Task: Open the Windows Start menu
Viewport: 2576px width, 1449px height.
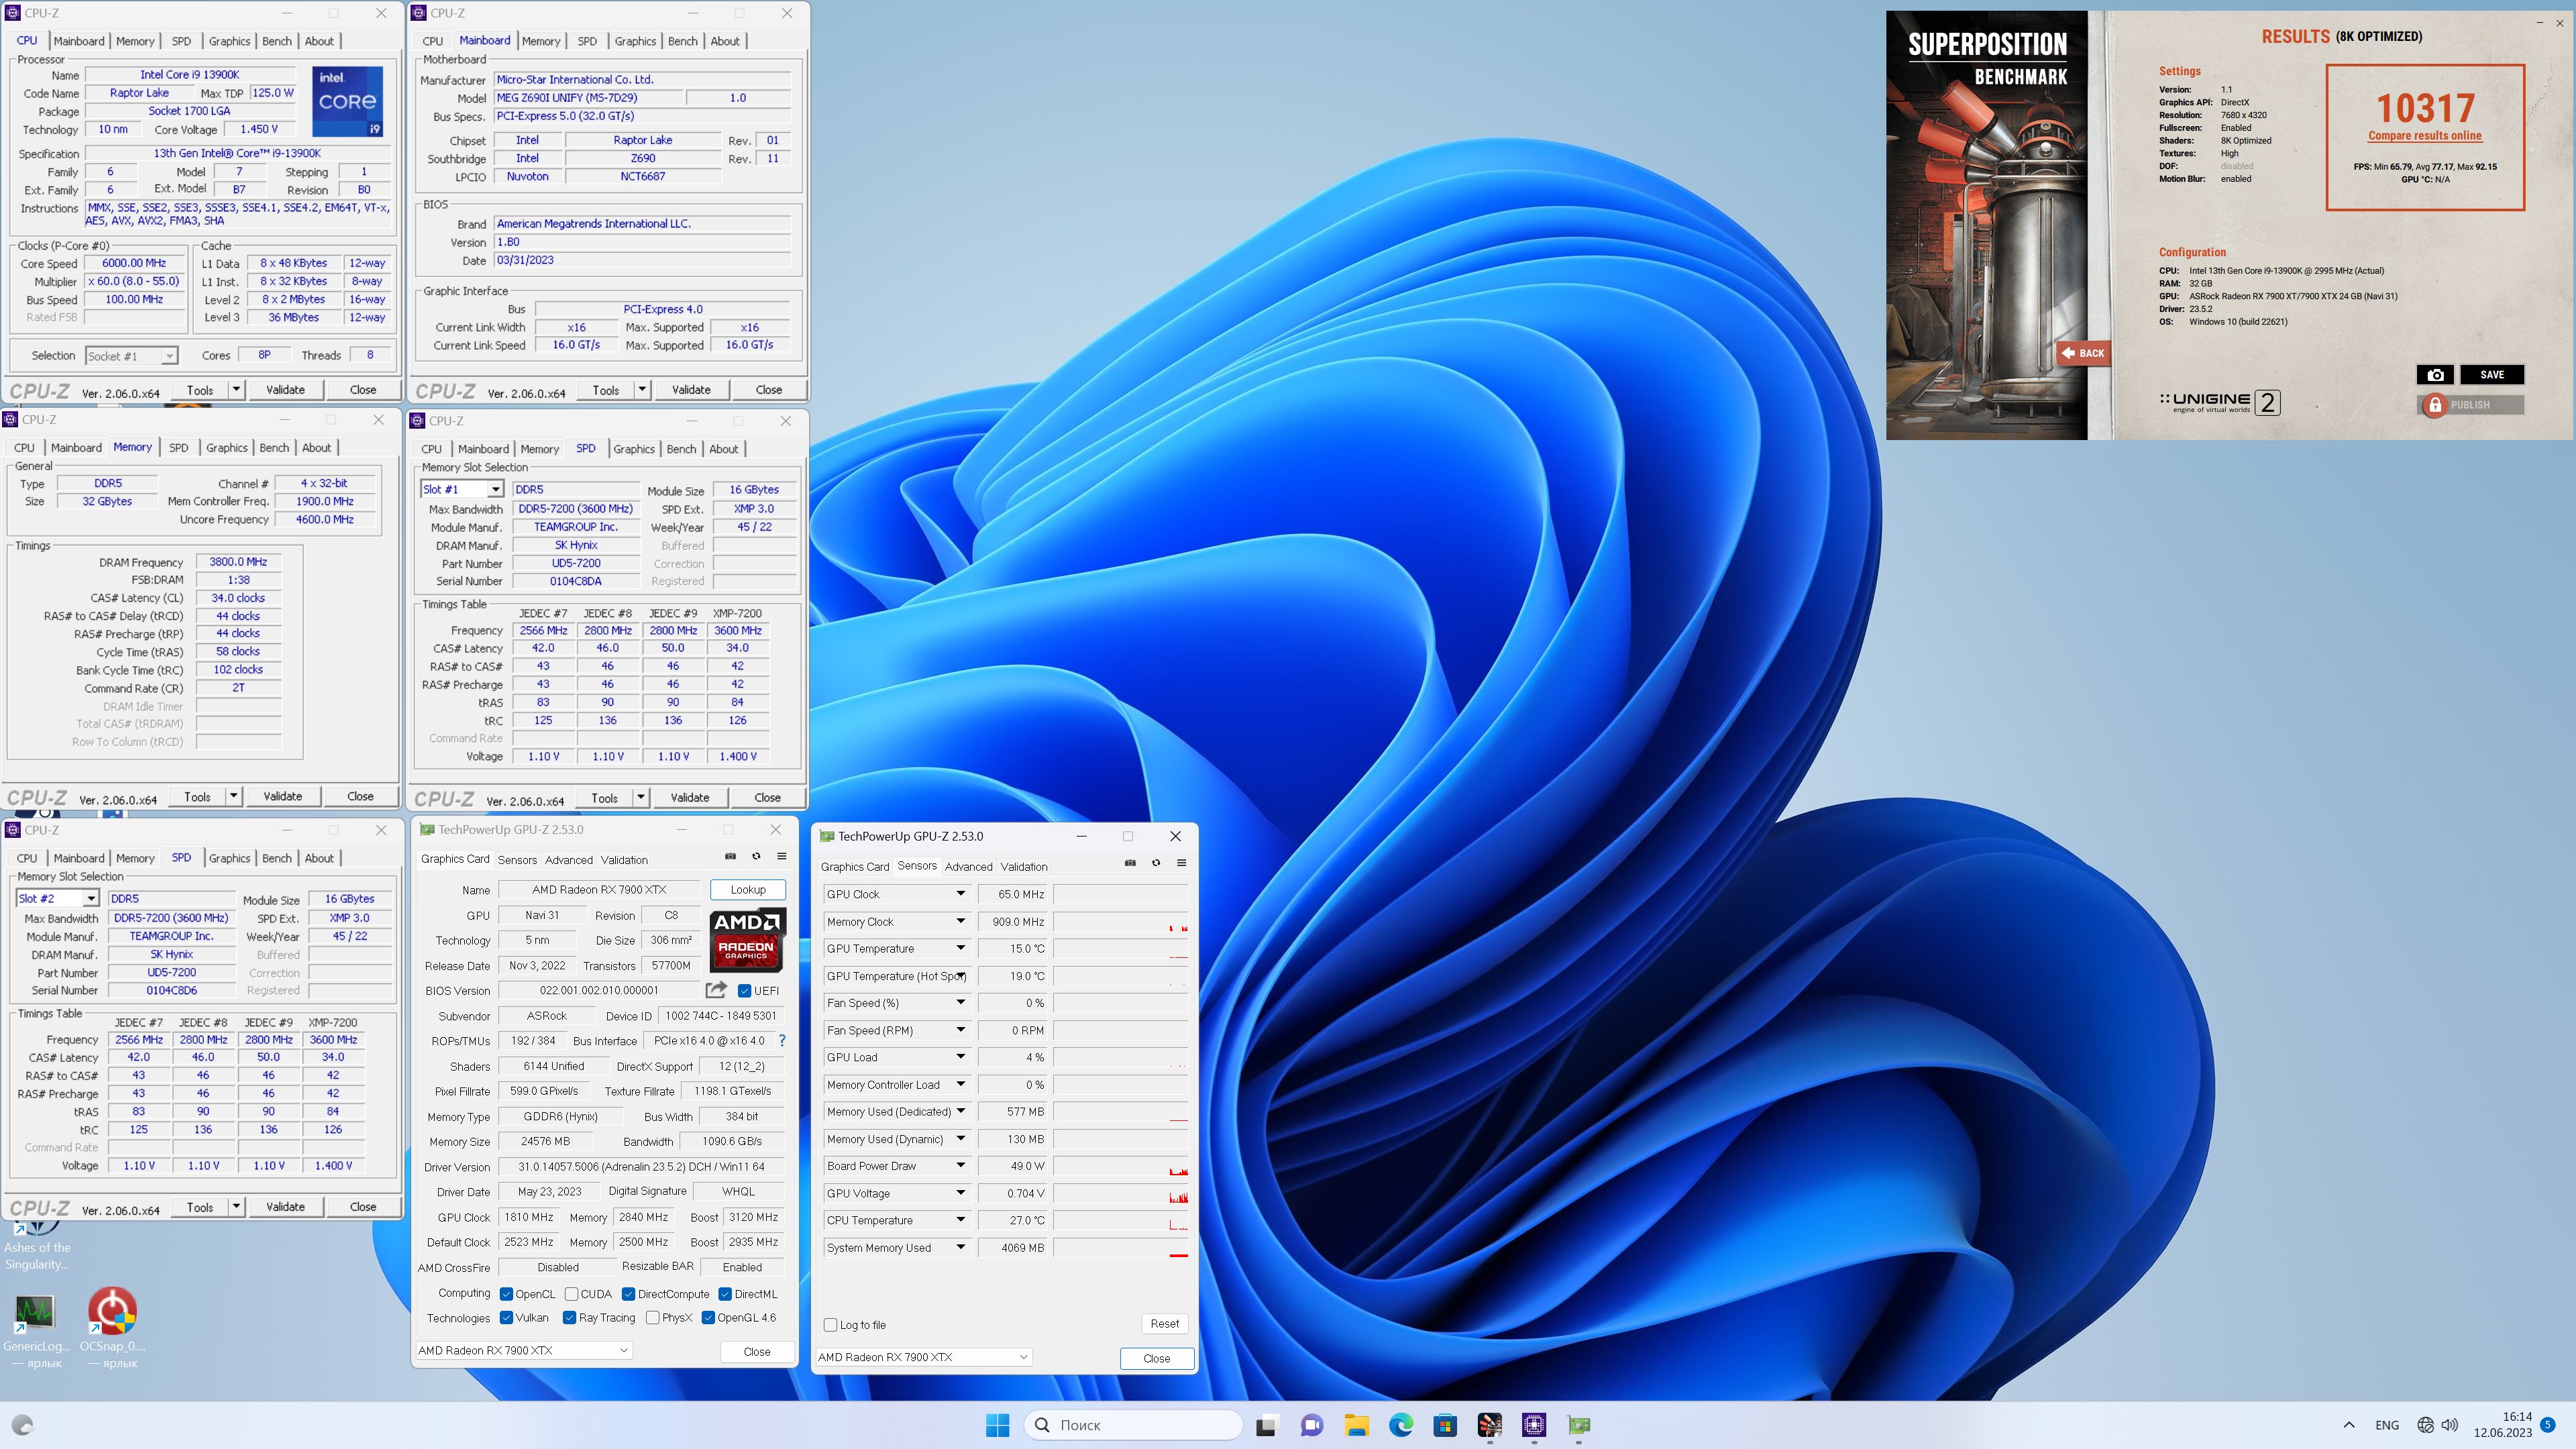Action: [x=997, y=1425]
